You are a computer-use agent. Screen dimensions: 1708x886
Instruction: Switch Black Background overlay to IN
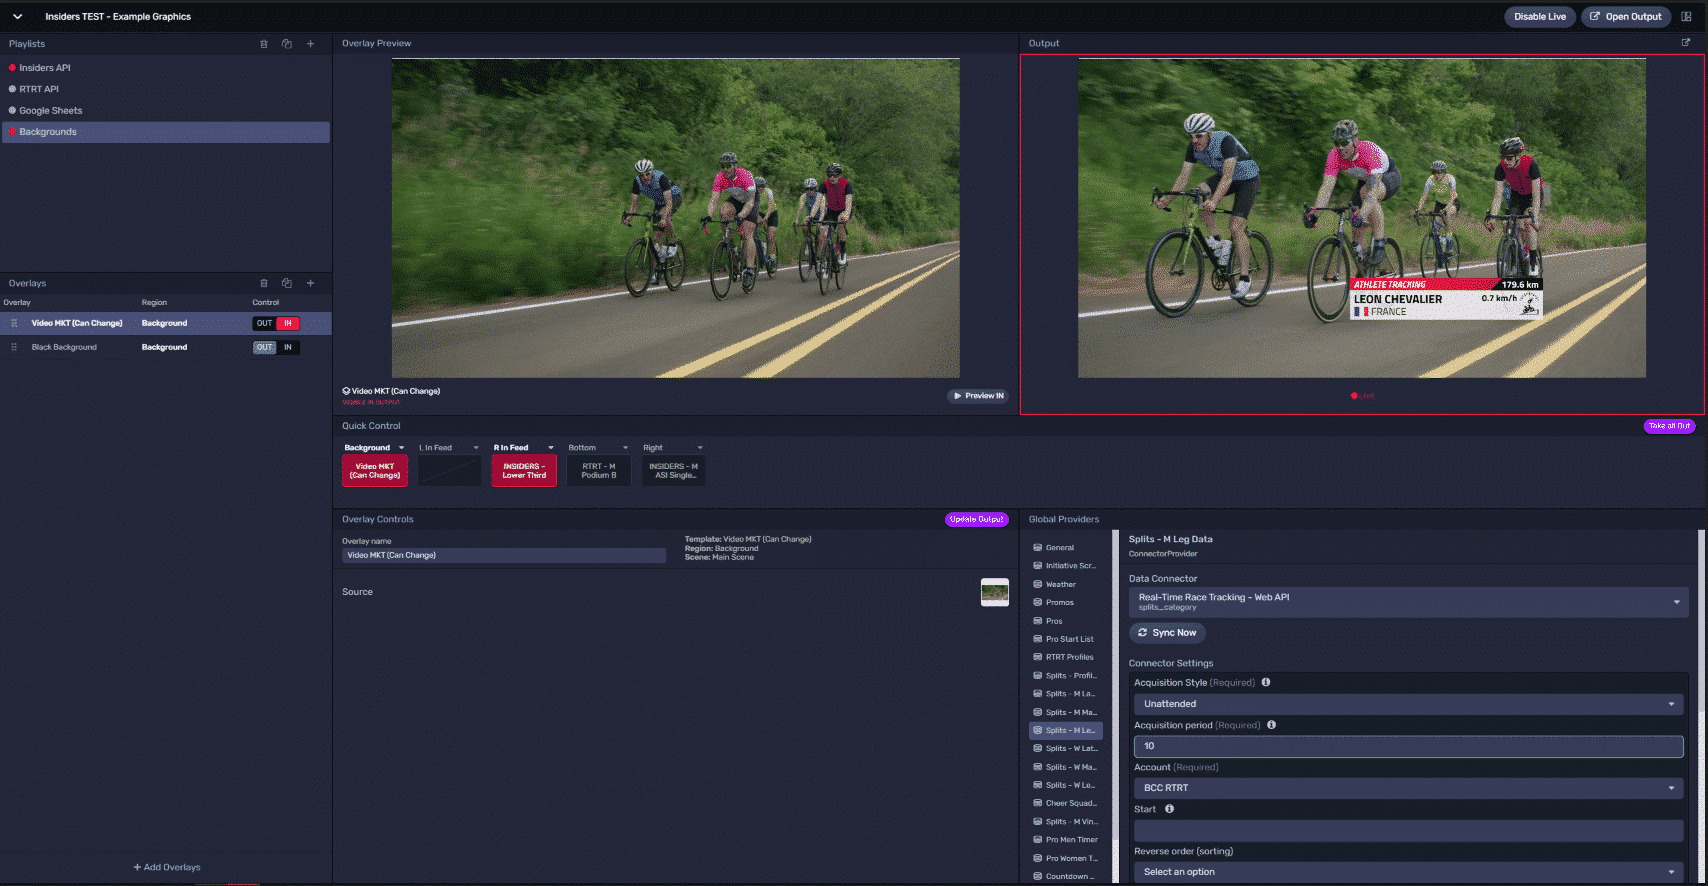(x=288, y=348)
